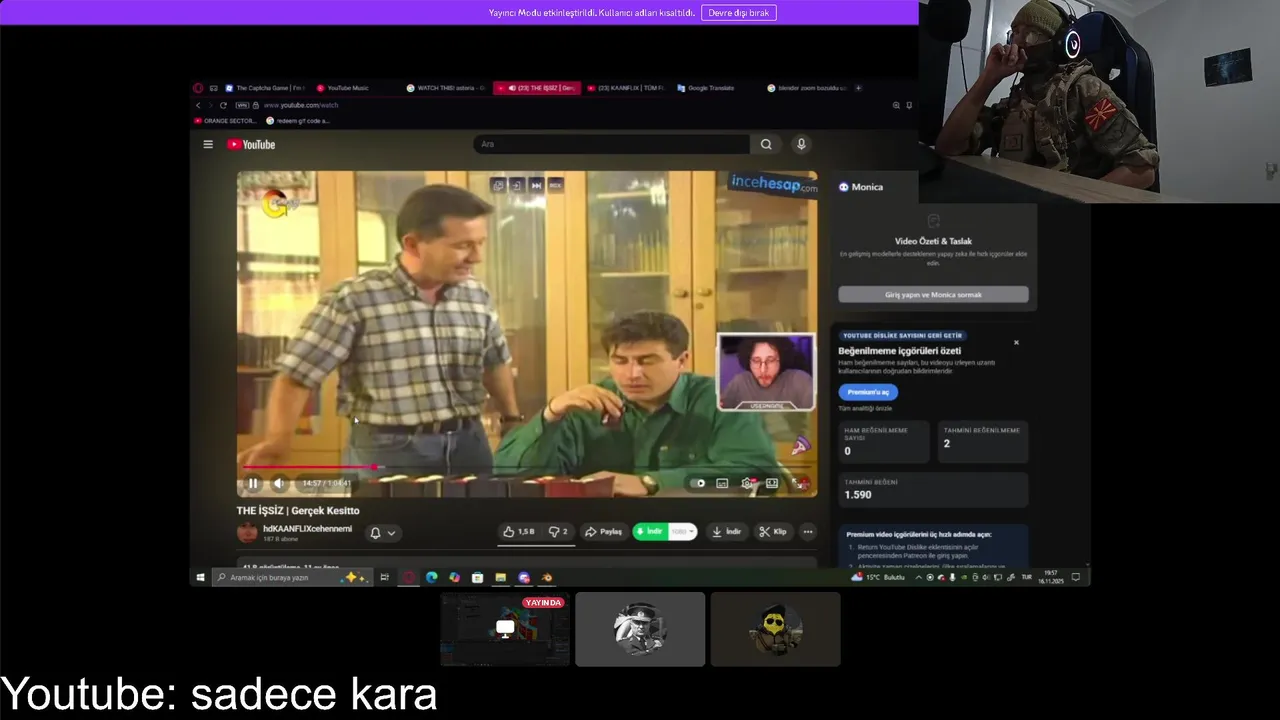This screenshot has height=720, width=1280.
Task: Enter fullscreen on the video player
Action: click(x=799, y=483)
